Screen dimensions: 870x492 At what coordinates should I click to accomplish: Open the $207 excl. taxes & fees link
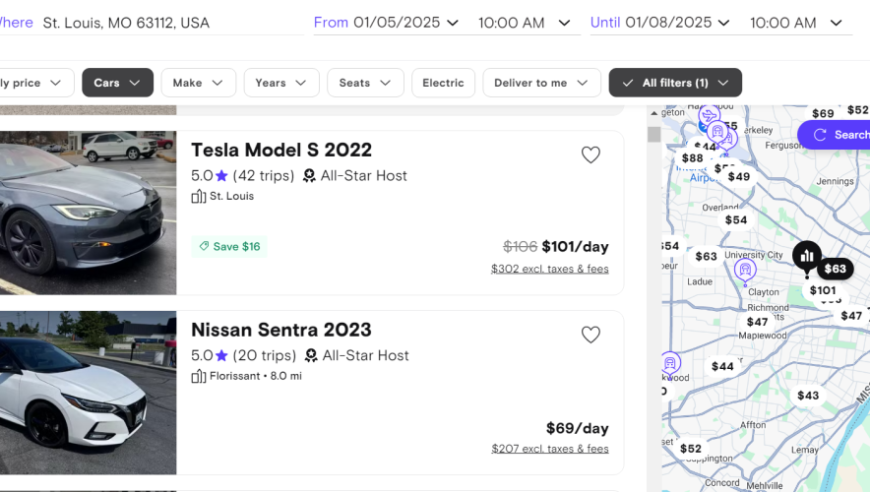pyautogui.click(x=549, y=448)
